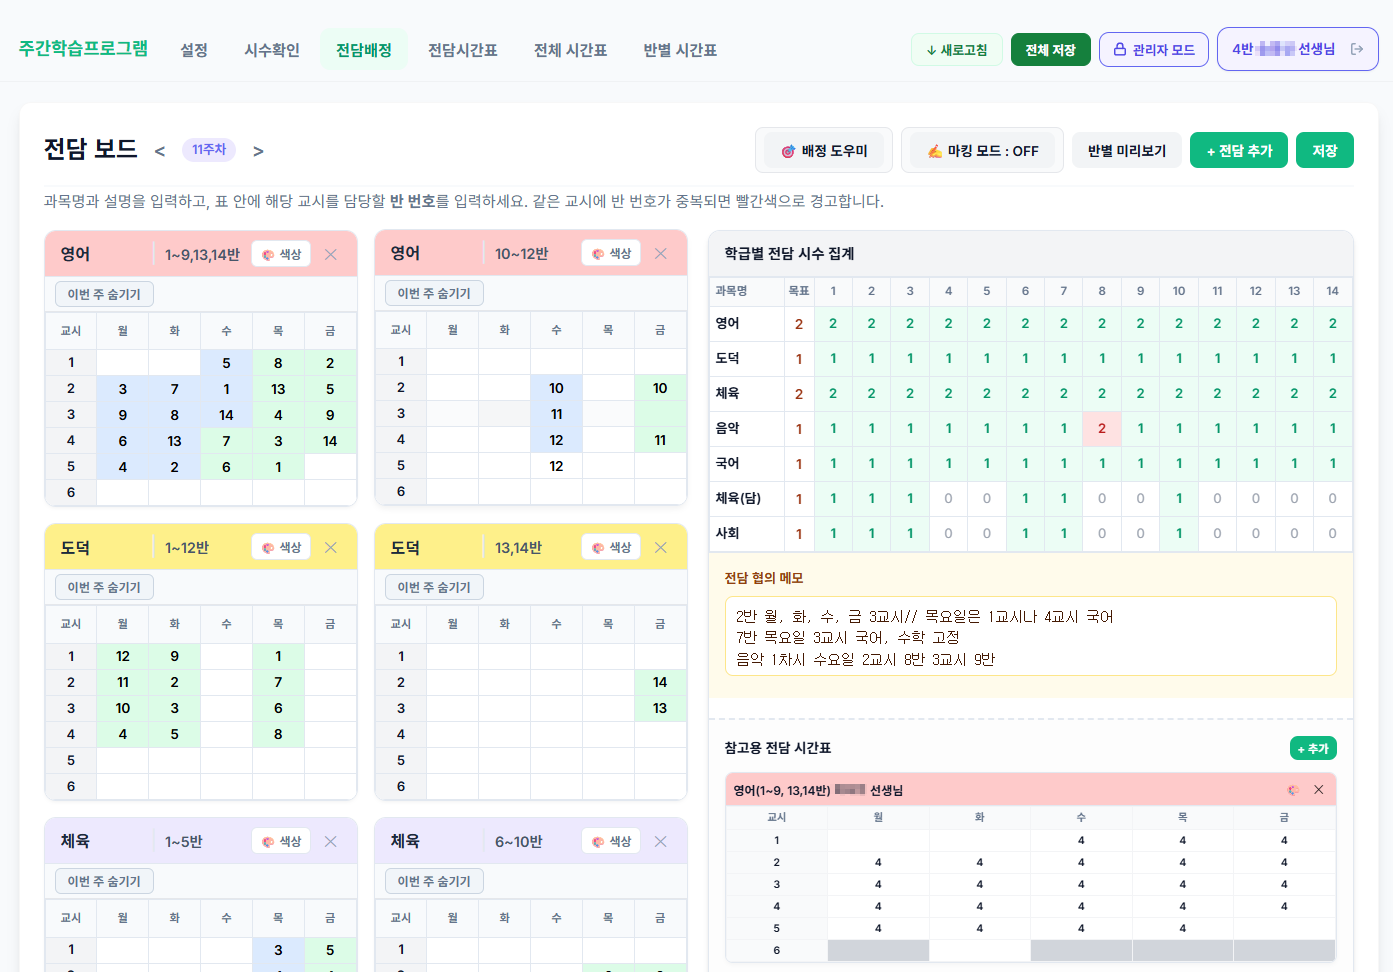Hide this week for 체육 1~5반
This screenshot has width=1393, height=972.
coord(104,881)
